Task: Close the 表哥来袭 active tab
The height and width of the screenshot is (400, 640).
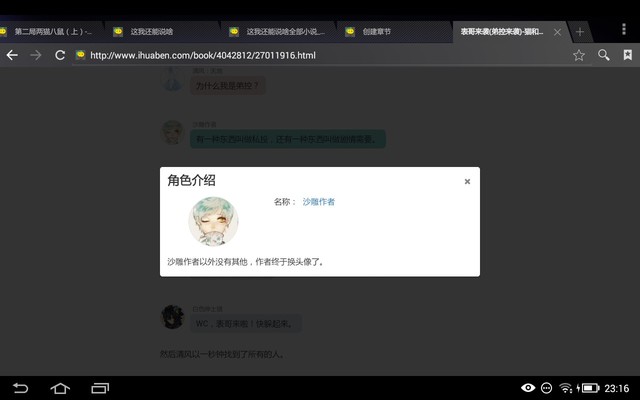Action: [557, 32]
